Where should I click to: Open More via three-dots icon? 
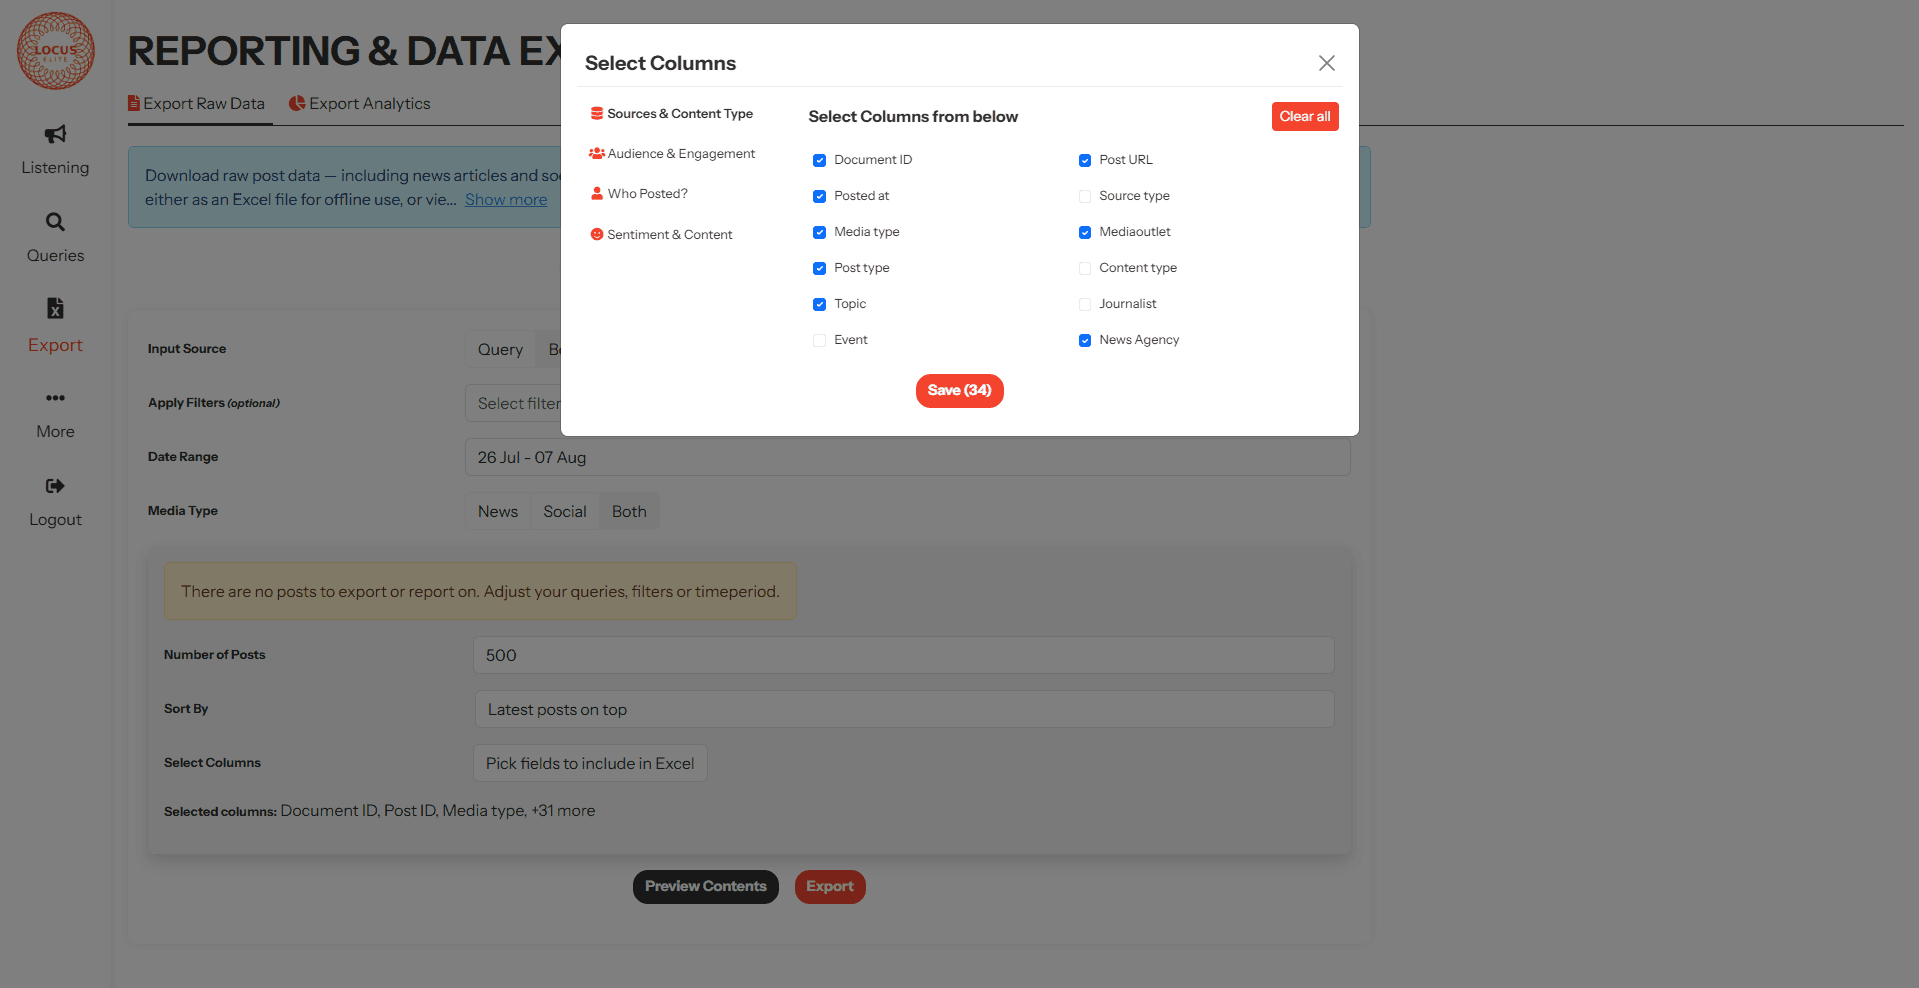[x=55, y=398]
